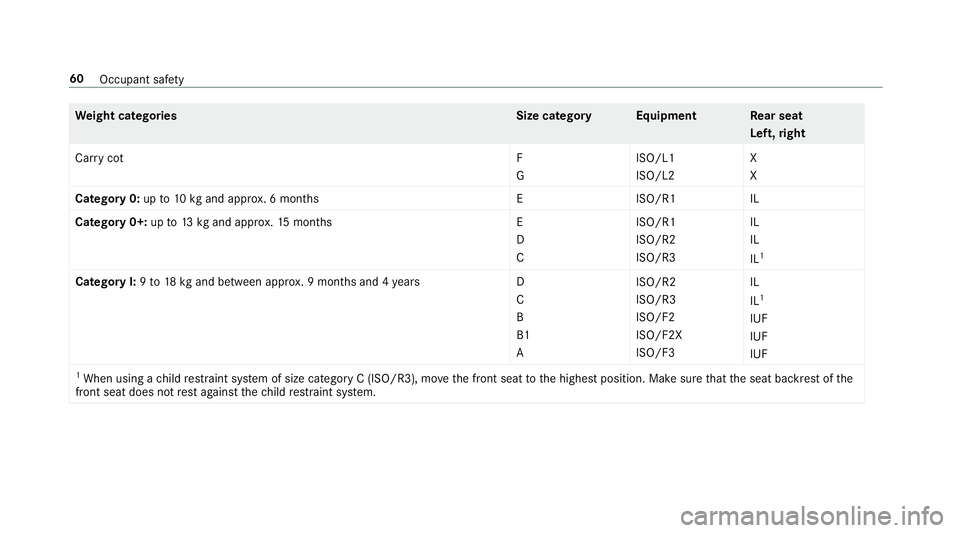Click the 'Weight categories' column header

coord(126,116)
